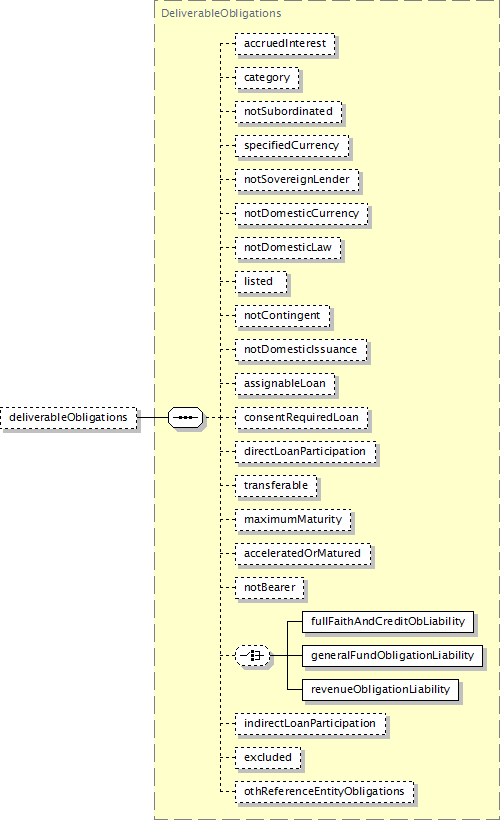Screen dimensions: 500x820
Task: Select the listed element
Action: (261, 281)
